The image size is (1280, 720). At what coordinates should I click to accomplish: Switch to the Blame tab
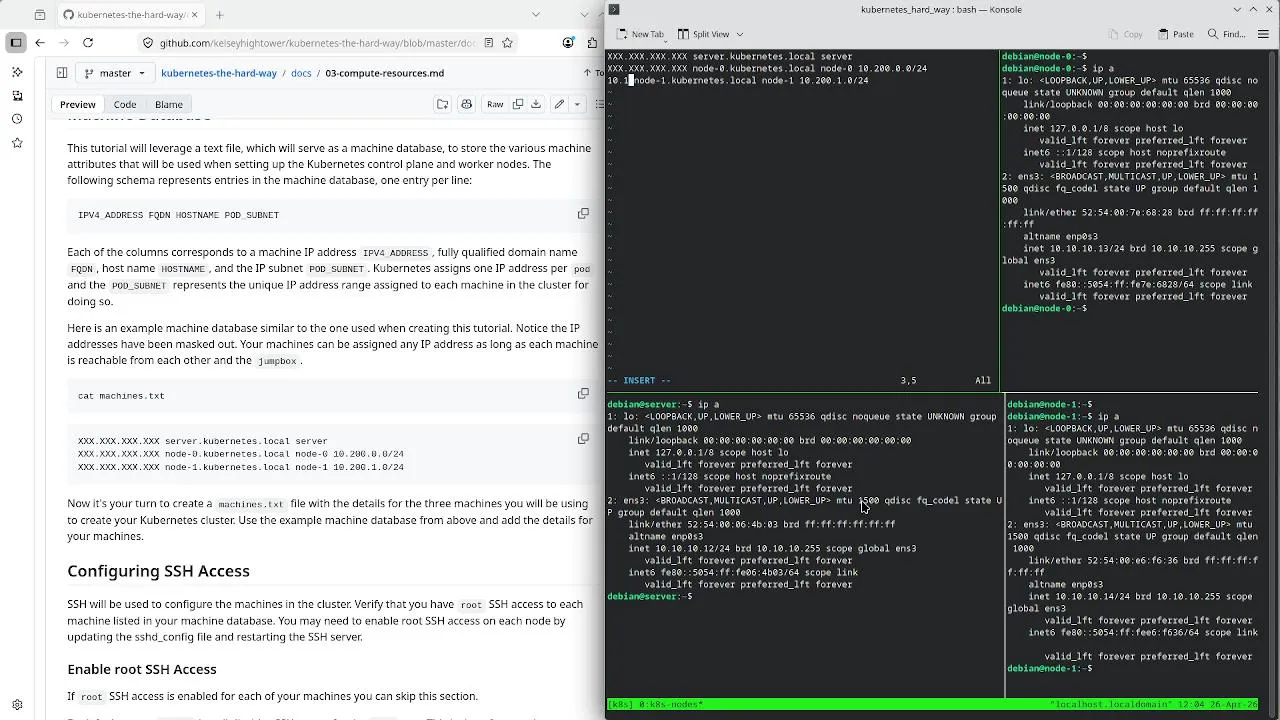(x=169, y=104)
